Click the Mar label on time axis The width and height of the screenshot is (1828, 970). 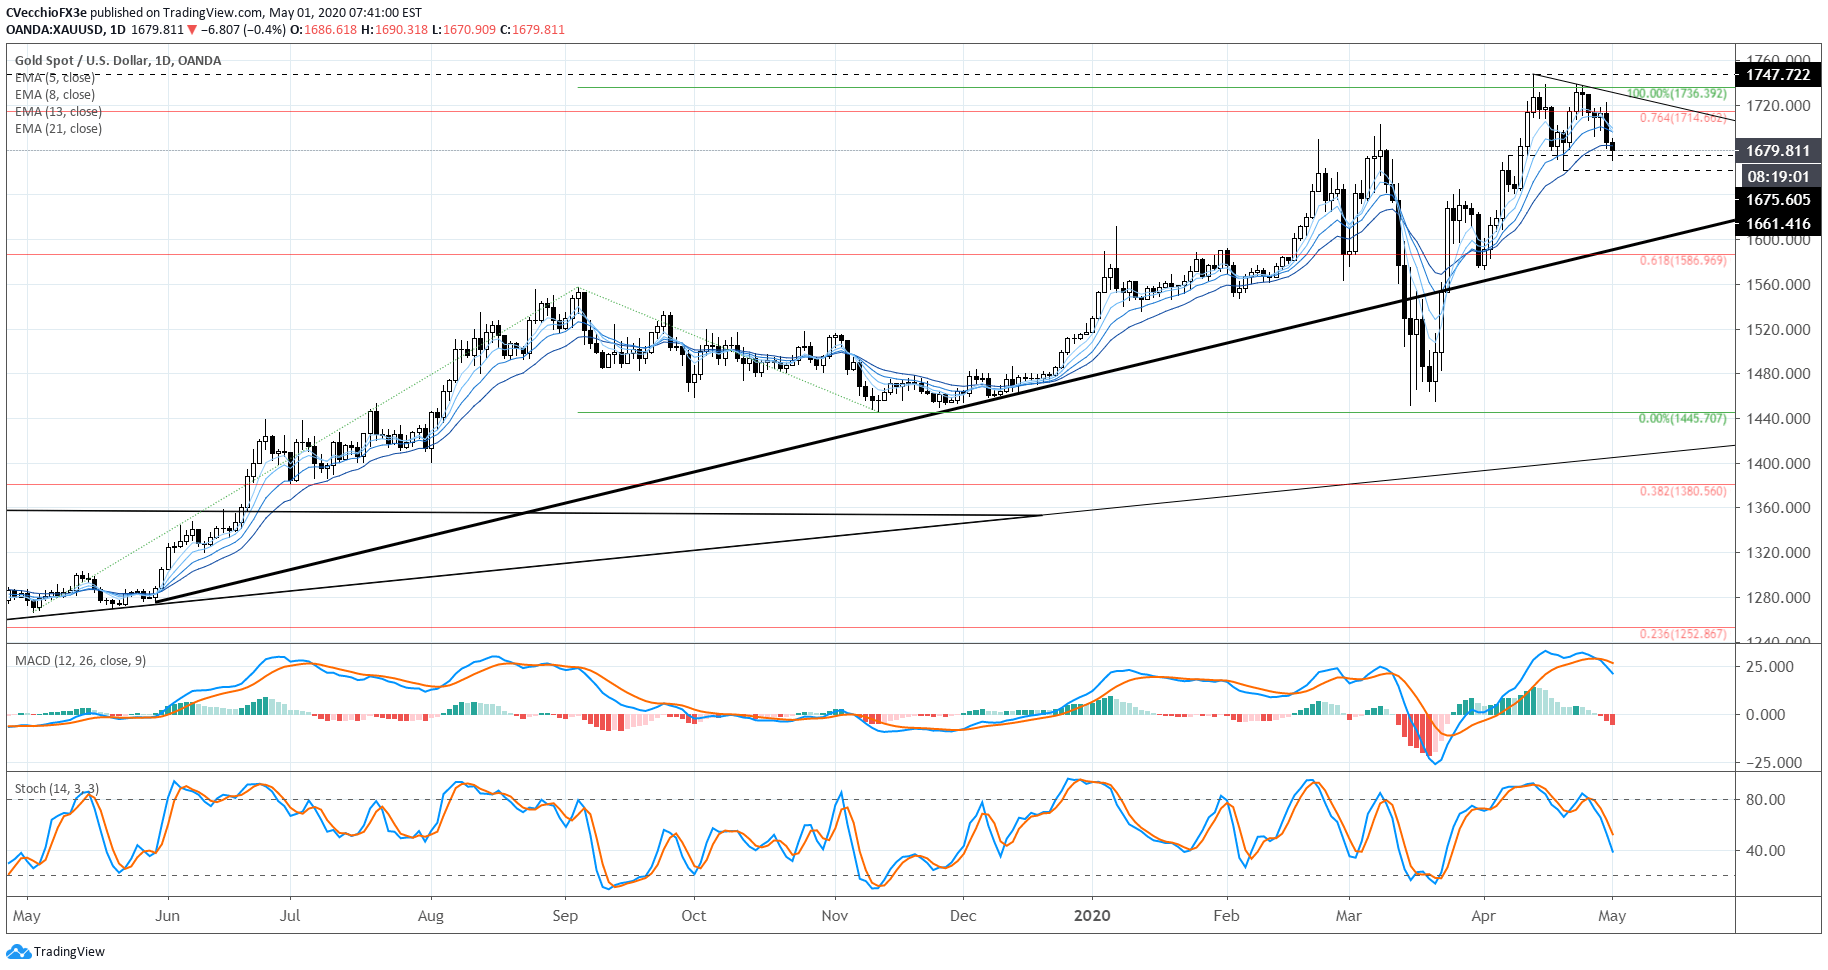(1349, 916)
